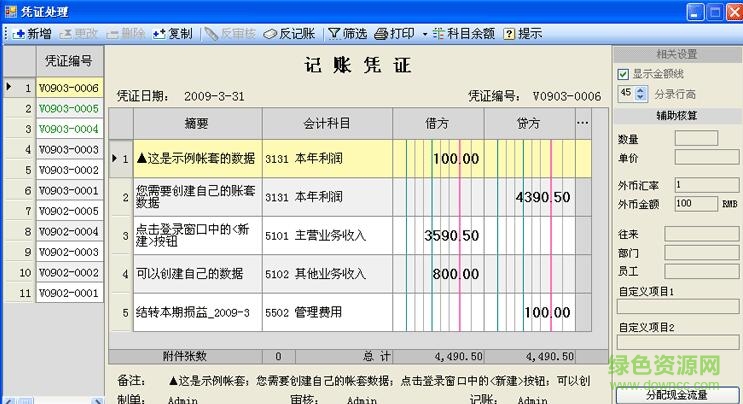This screenshot has height=404, width=743.
Task: Click the 单价 input field
Action: [707, 157]
